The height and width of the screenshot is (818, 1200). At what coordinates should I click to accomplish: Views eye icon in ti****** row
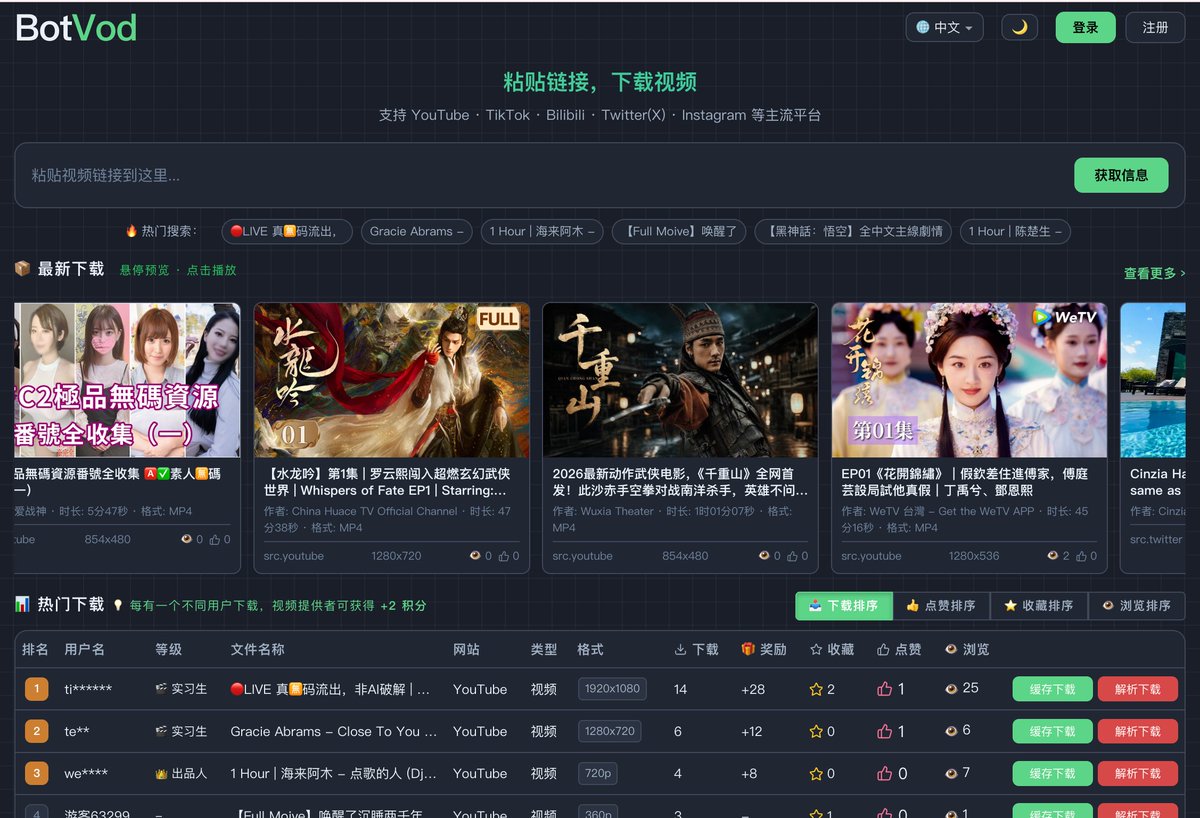click(951, 688)
